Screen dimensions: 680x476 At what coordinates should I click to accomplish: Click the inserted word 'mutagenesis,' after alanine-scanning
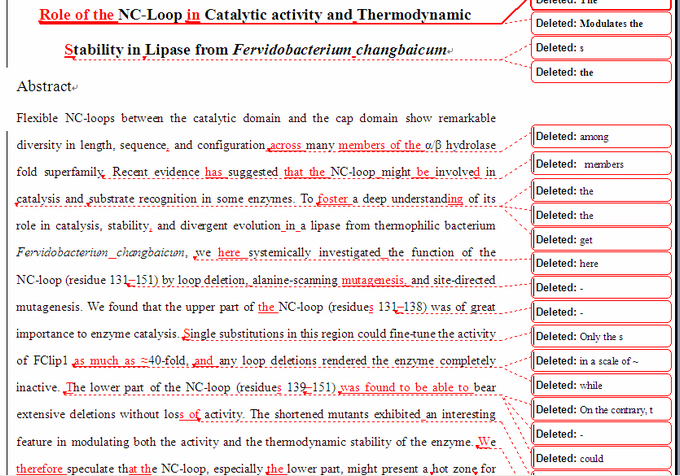373,279
